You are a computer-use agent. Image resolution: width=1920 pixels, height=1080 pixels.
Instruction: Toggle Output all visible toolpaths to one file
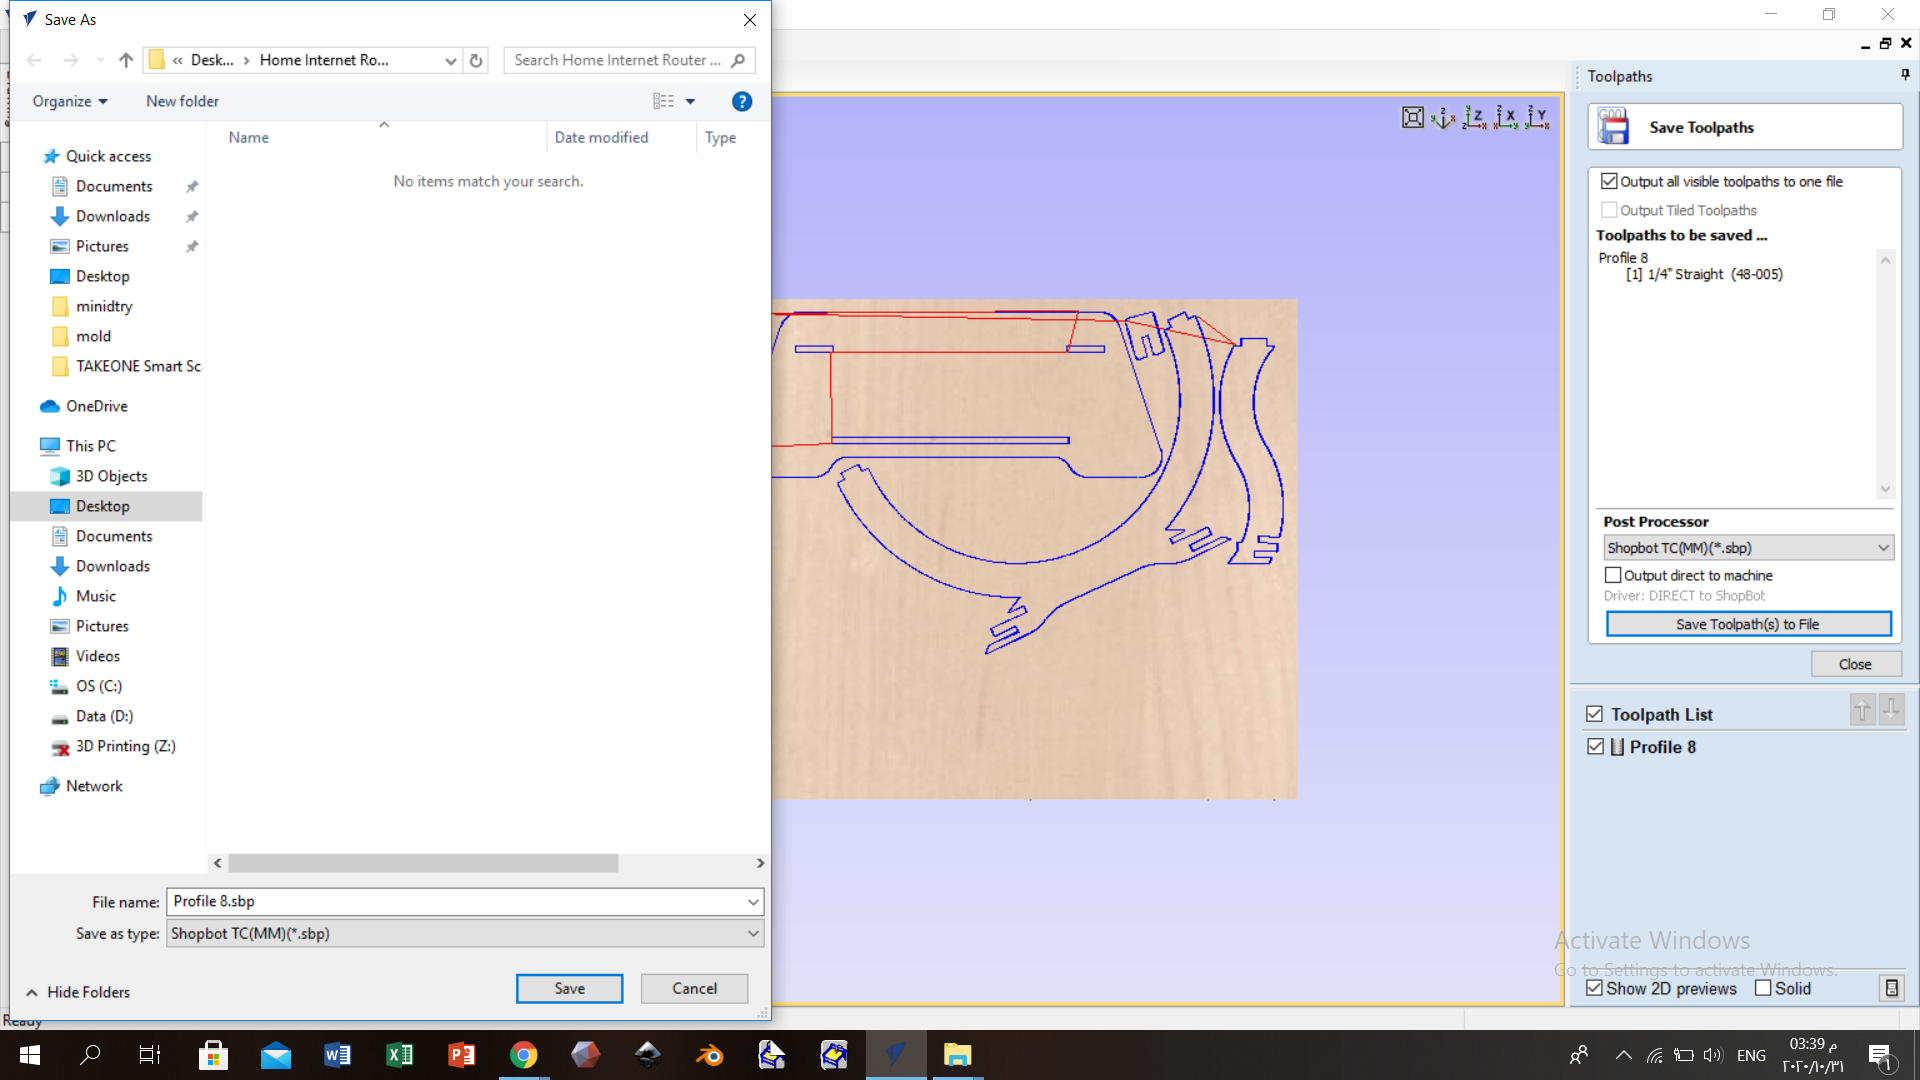[1609, 181]
